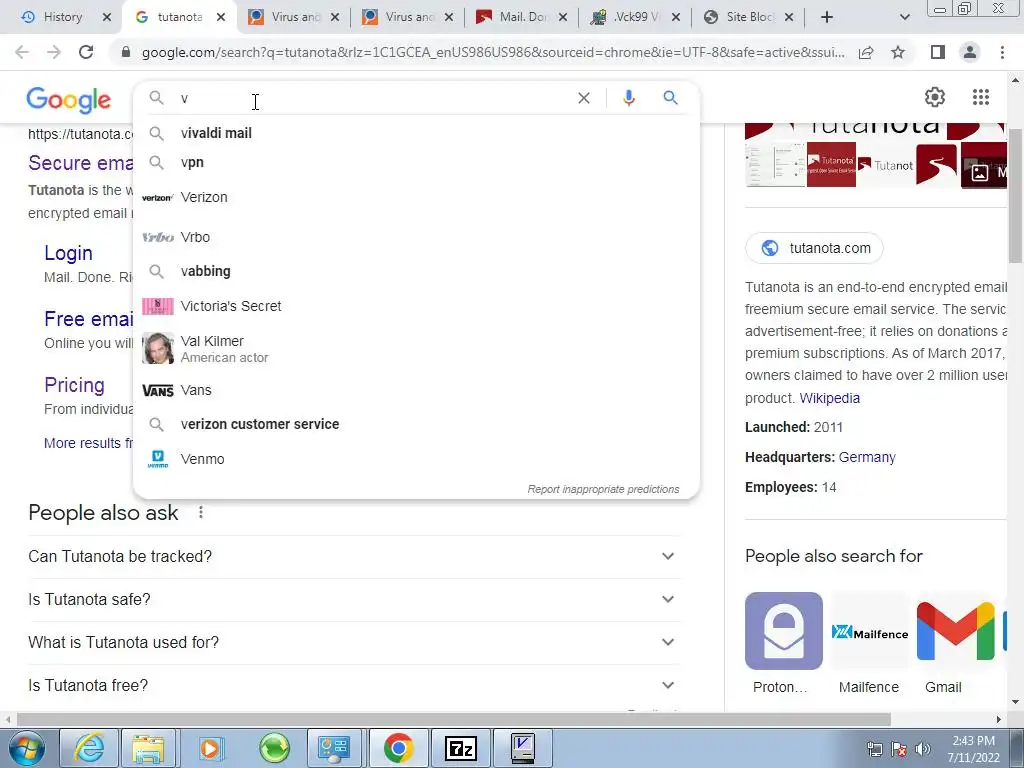The height and width of the screenshot is (768, 1024).
Task: Select Venmo suggestion
Action: click(x=416, y=459)
